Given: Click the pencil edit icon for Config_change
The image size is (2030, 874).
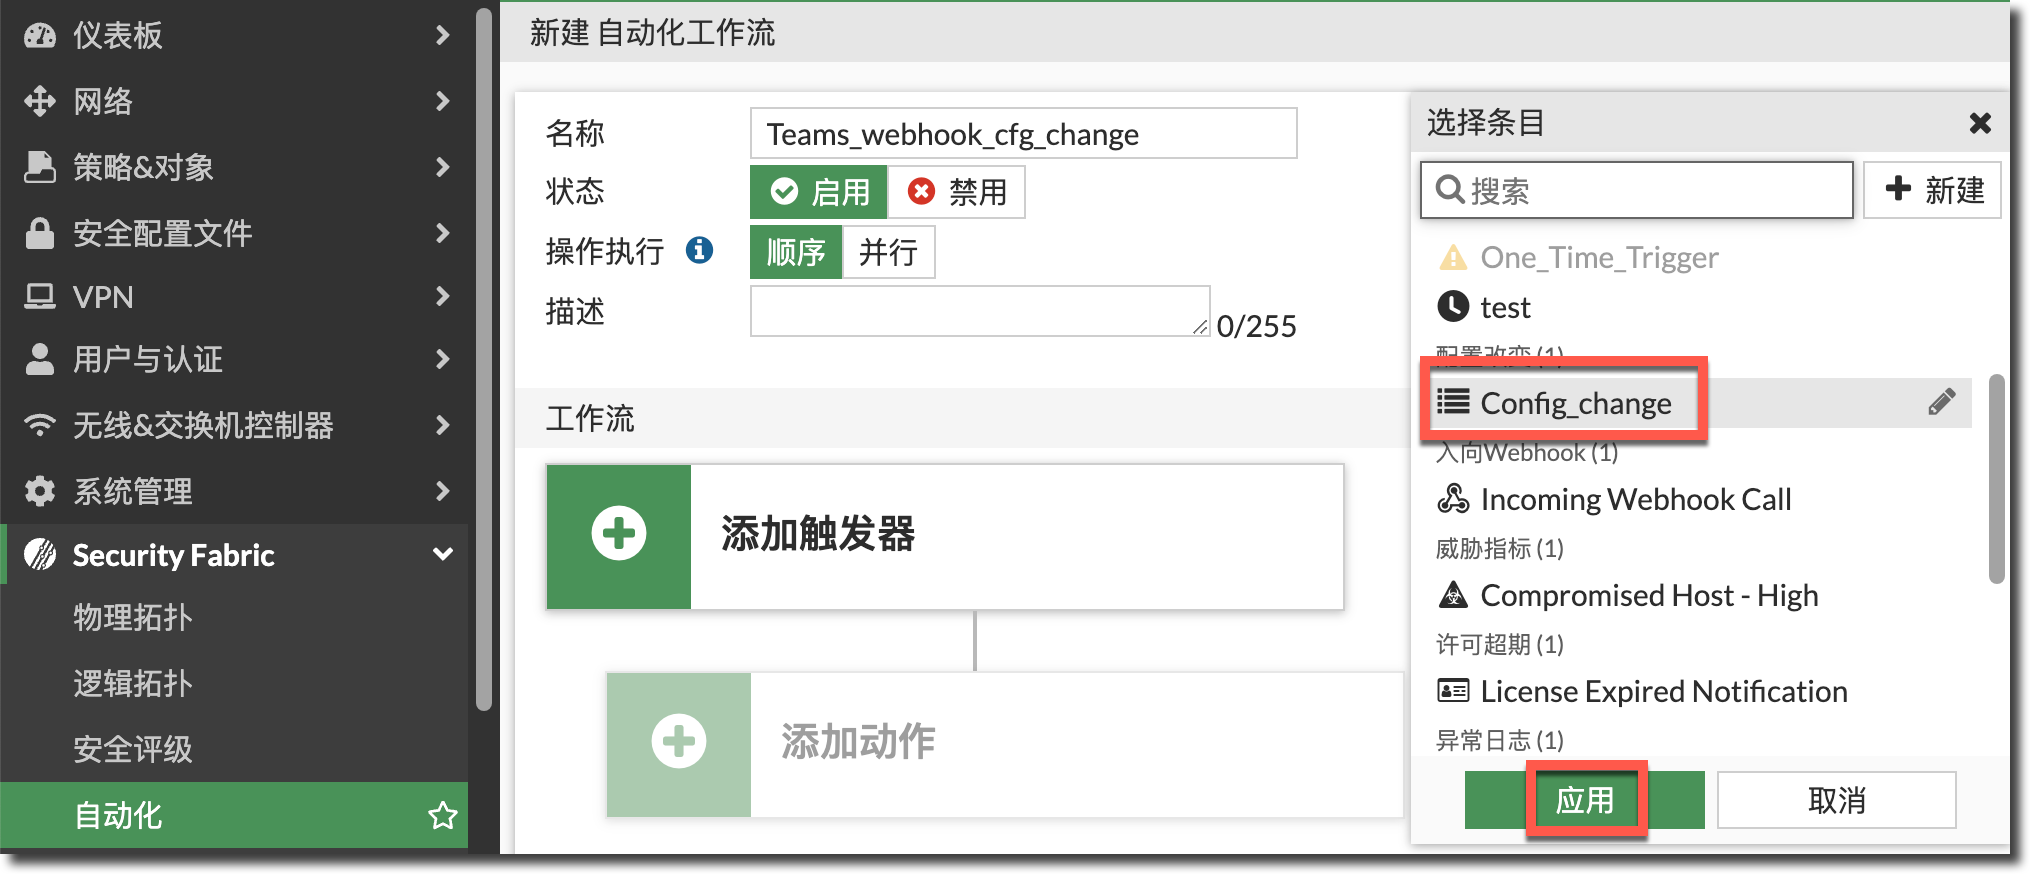Looking at the screenshot, I should point(1941,402).
